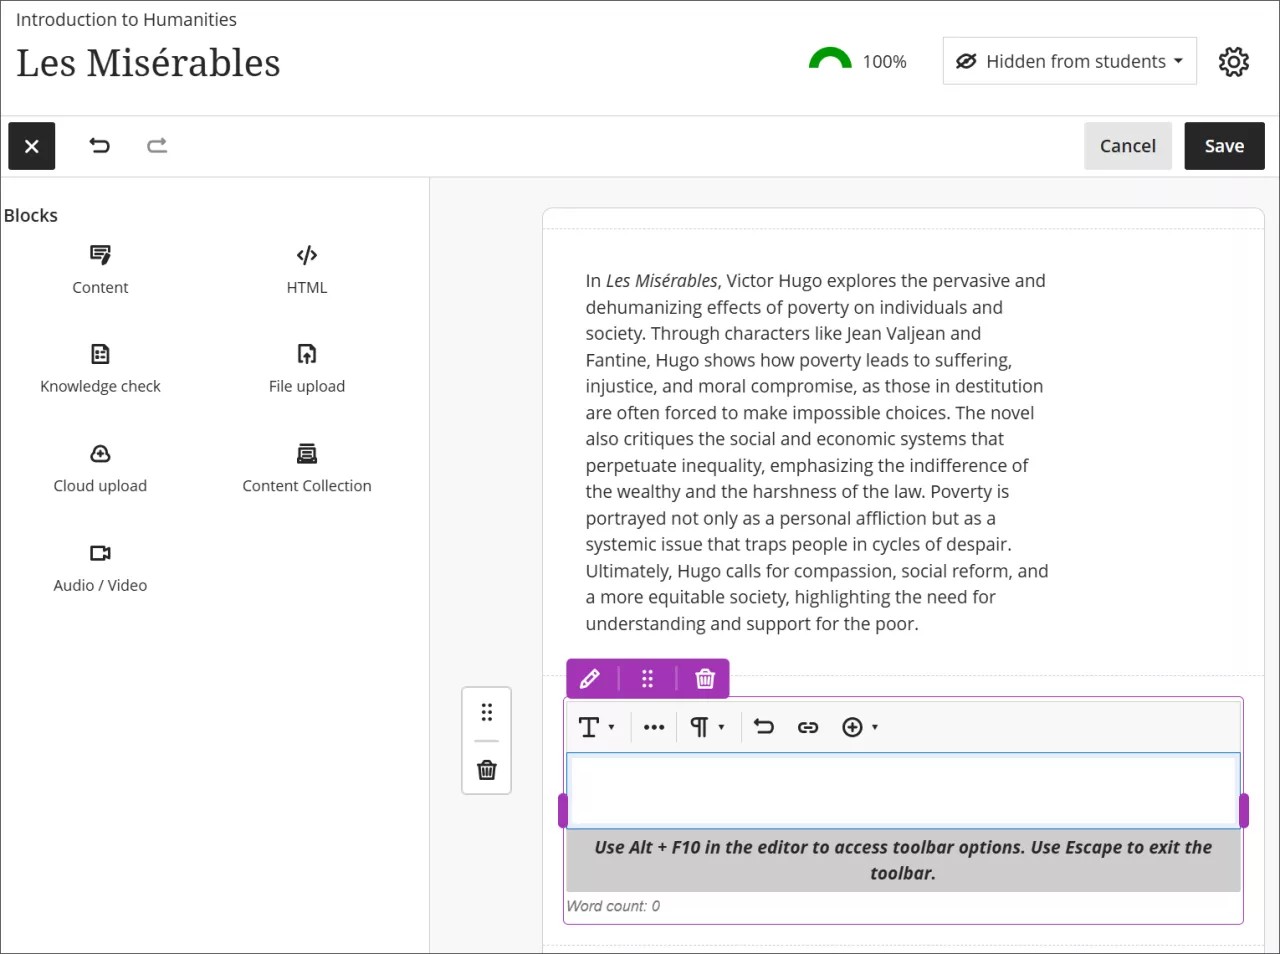Open the insert content plus menu
Viewport: 1280px width, 954px height.
[859, 727]
